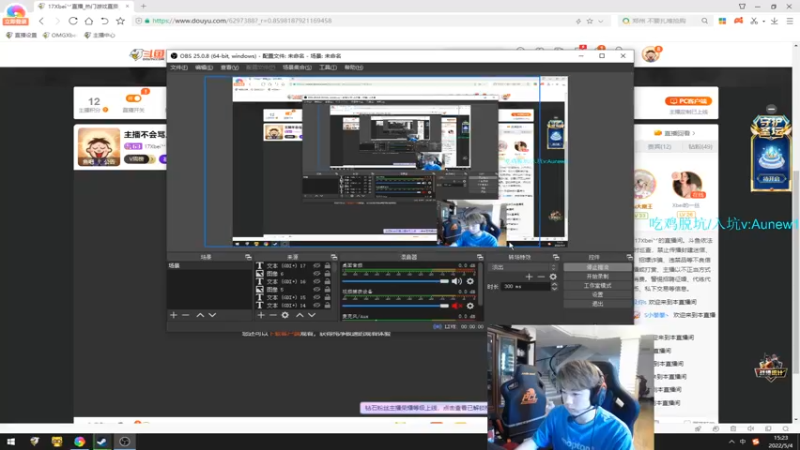This screenshot has width=800, height=450.
Task: Adjust the desktop audio volume slider
Action: coord(395,281)
